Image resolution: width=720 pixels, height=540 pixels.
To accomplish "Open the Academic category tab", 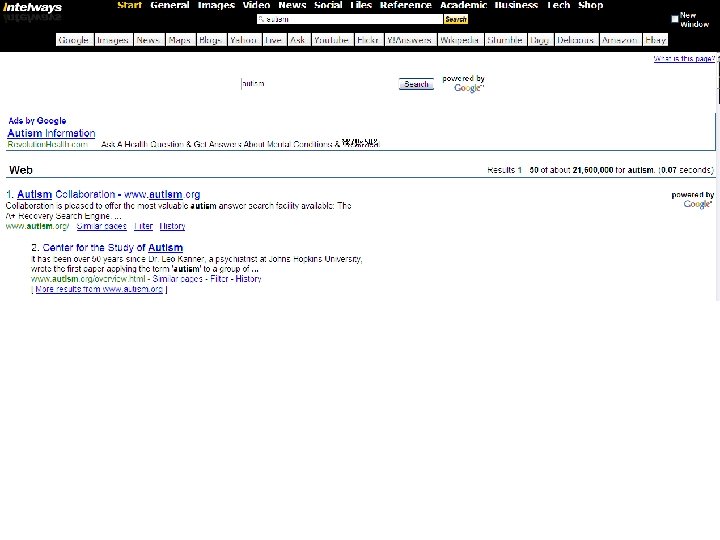I will [x=463, y=5].
